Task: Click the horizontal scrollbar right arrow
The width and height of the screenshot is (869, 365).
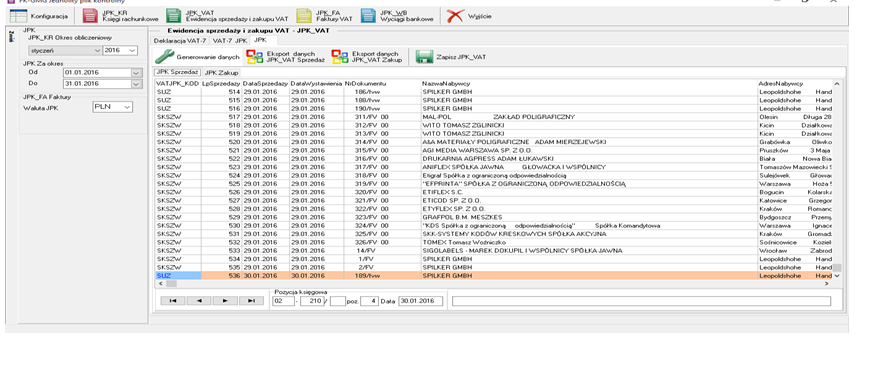Action: (x=826, y=284)
